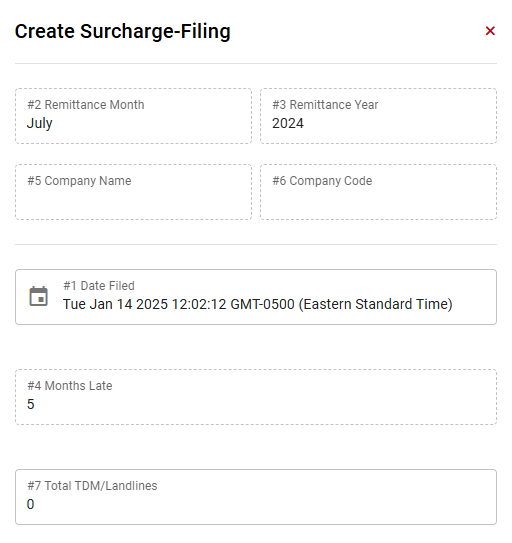Select the #3 Remittance Year box
The height and width of the screenshot is (543, 512).
[x=378, y=116]
